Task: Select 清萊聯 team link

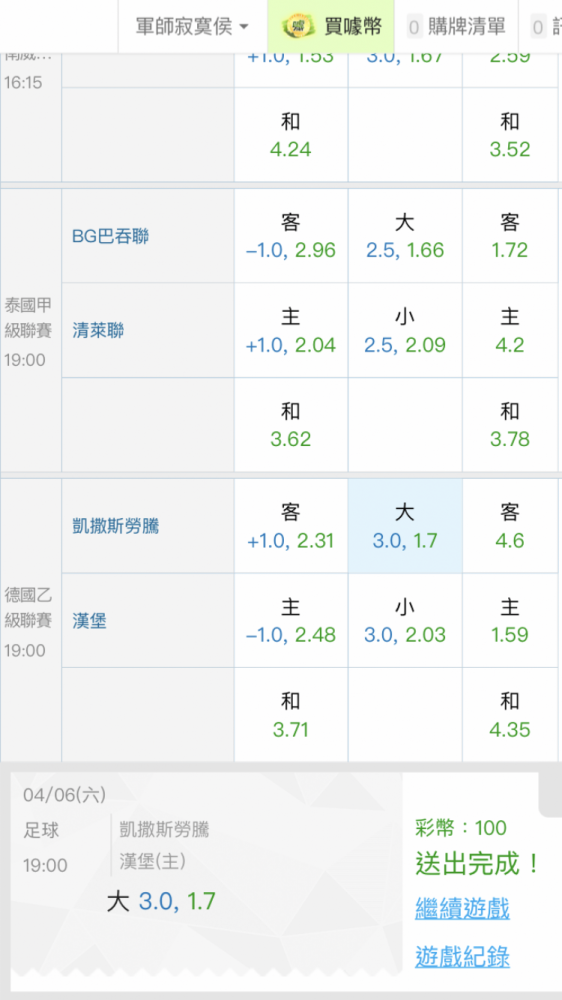Action: (x=98, y=331)
